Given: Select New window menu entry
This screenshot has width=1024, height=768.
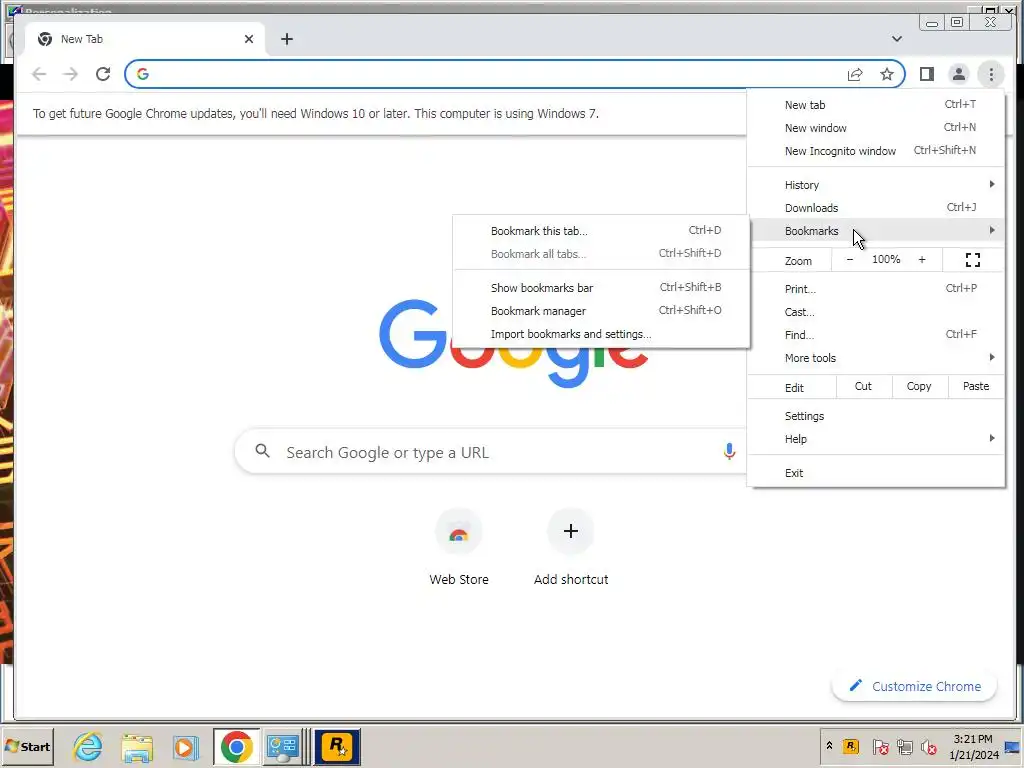Looking at the screenshot, I should tap(876, 128).
